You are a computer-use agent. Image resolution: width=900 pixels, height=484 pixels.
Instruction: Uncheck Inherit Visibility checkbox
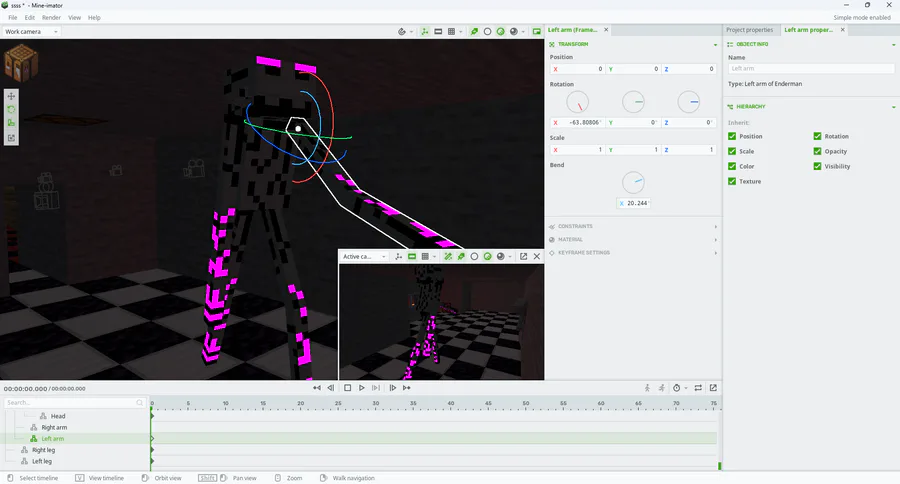[817, 166]
